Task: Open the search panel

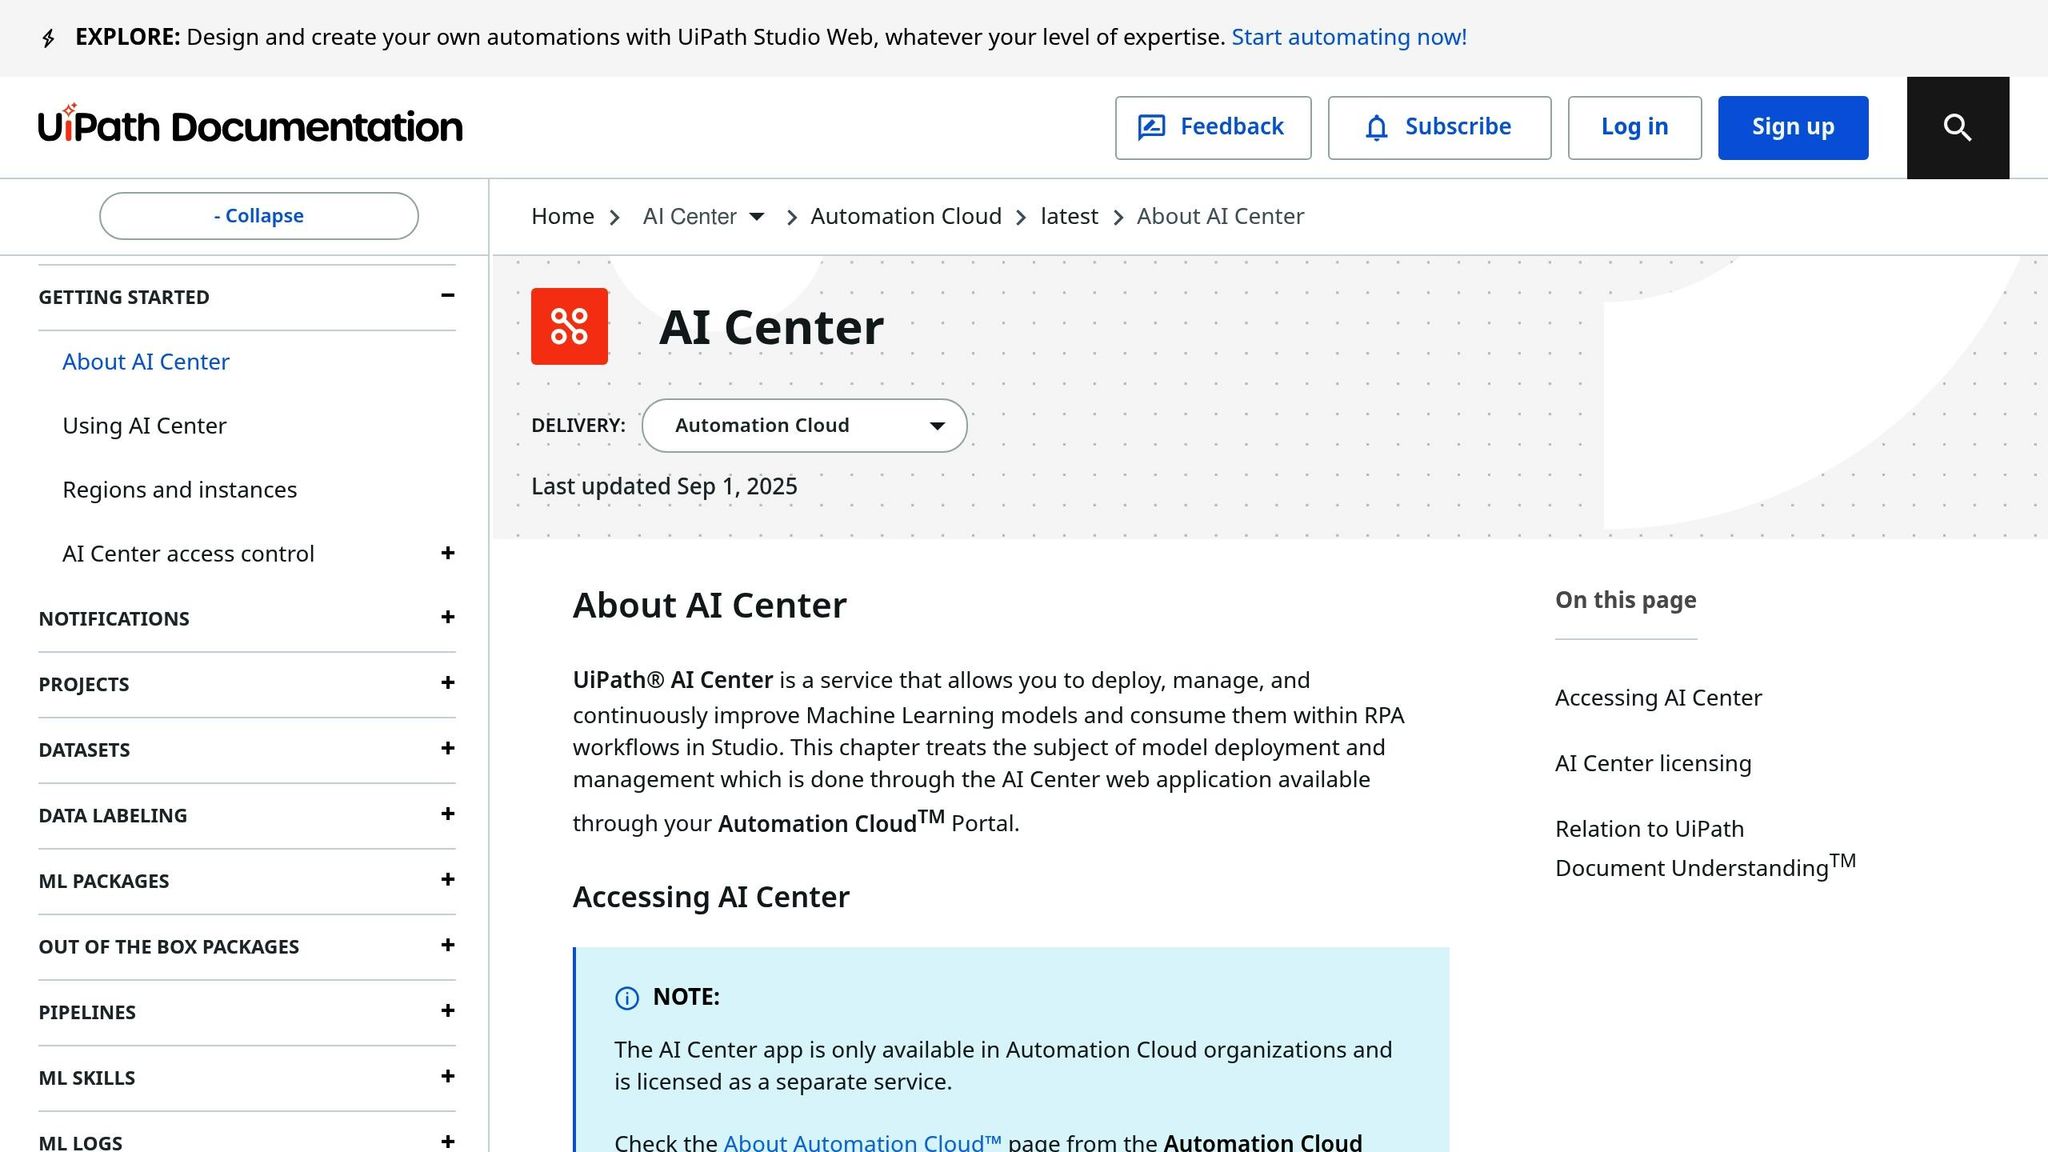Action: point(1957,127)
